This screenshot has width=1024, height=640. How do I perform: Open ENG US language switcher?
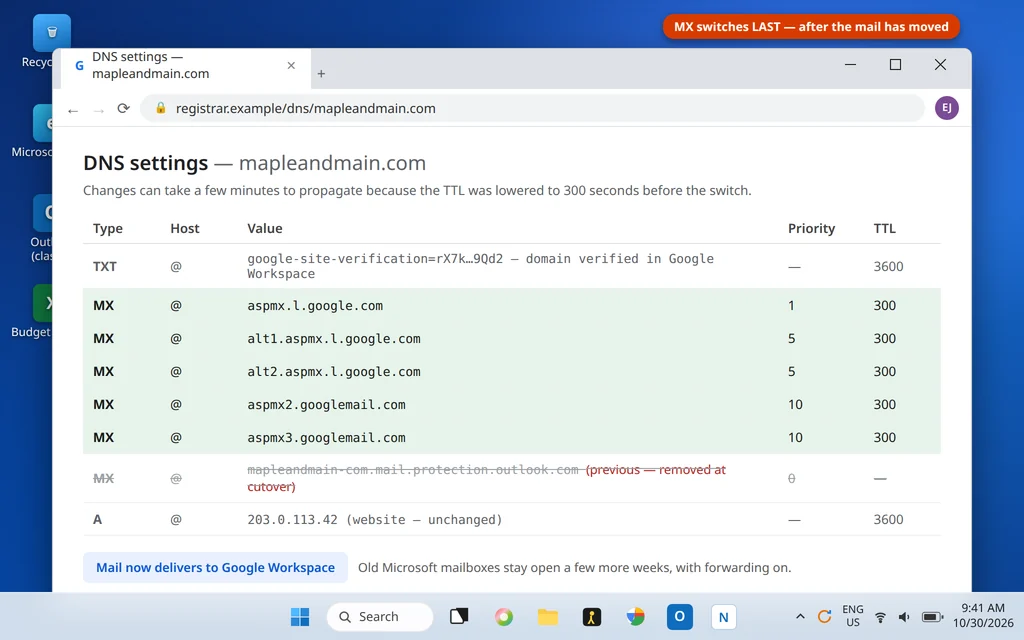pos(853,616)
